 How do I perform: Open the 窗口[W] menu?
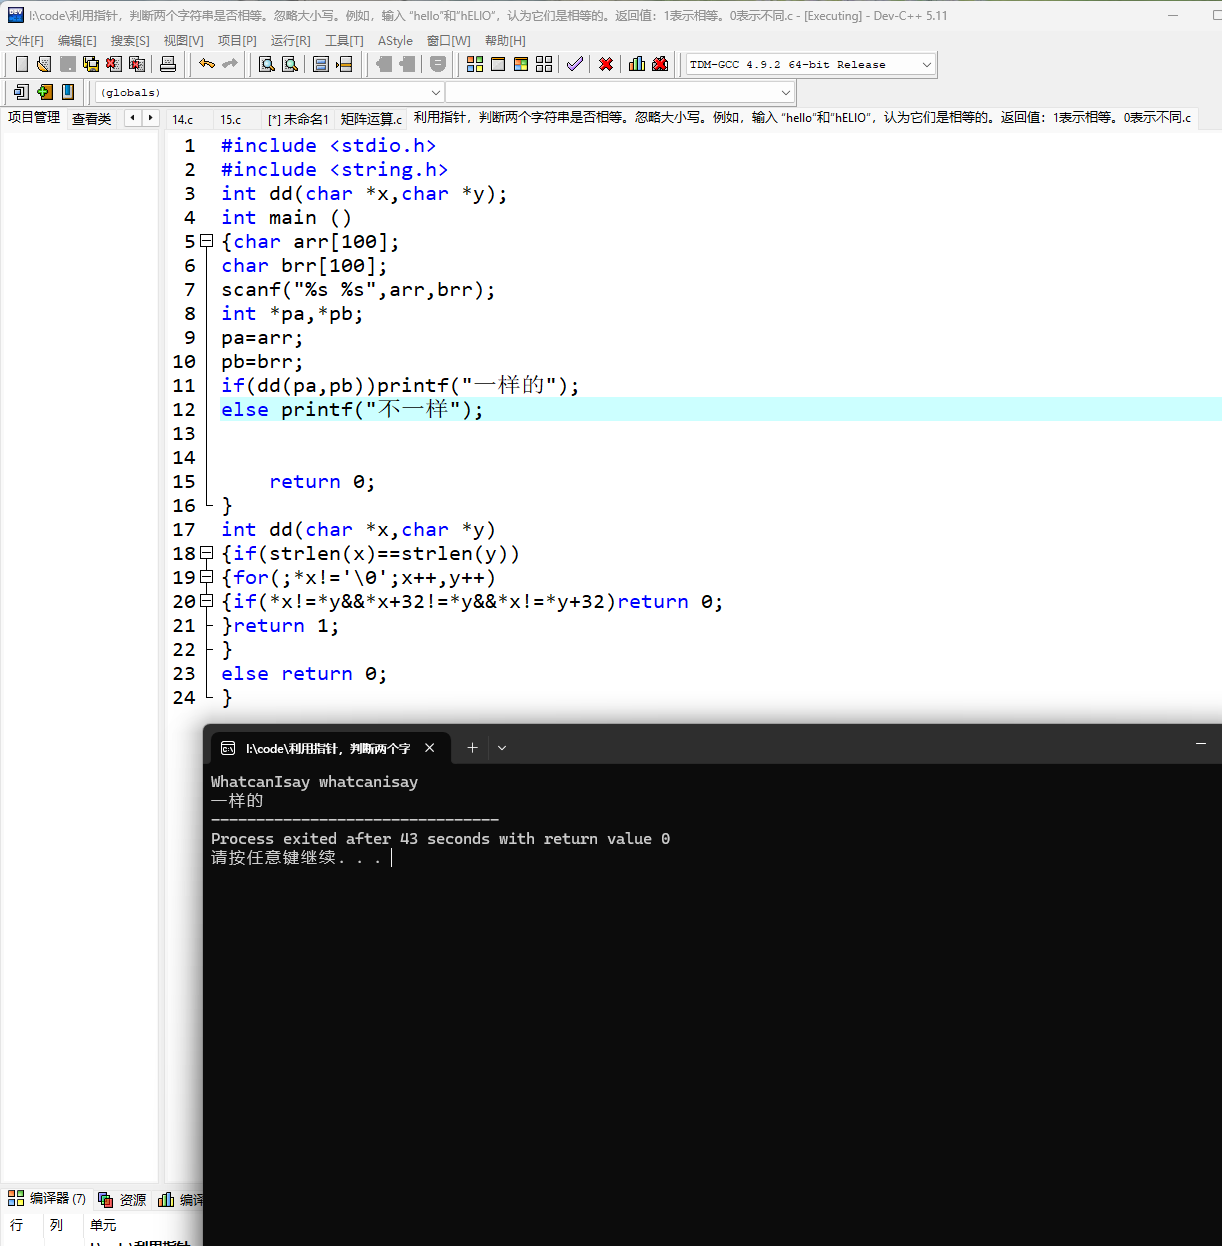[x=448, y=41]
